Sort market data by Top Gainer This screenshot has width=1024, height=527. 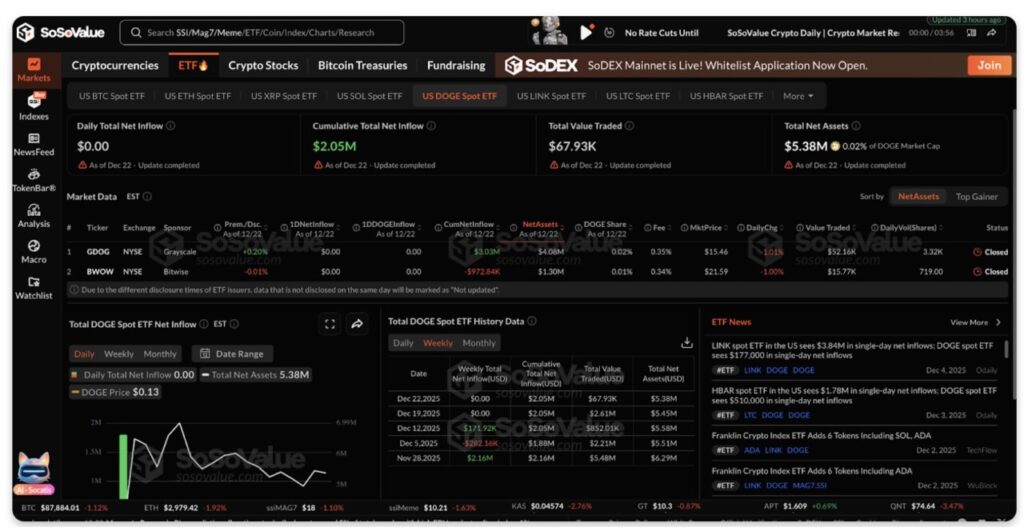point(976,197)
